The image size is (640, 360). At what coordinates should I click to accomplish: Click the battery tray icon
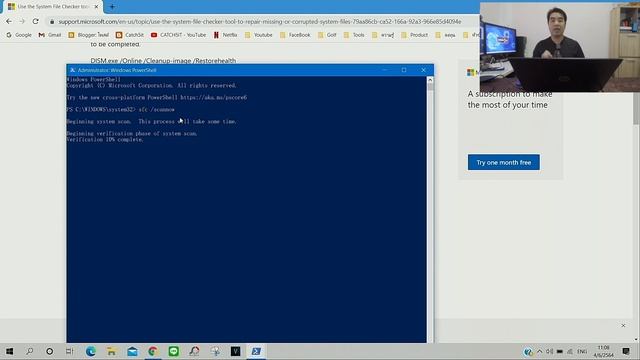[x=560, y=351]
